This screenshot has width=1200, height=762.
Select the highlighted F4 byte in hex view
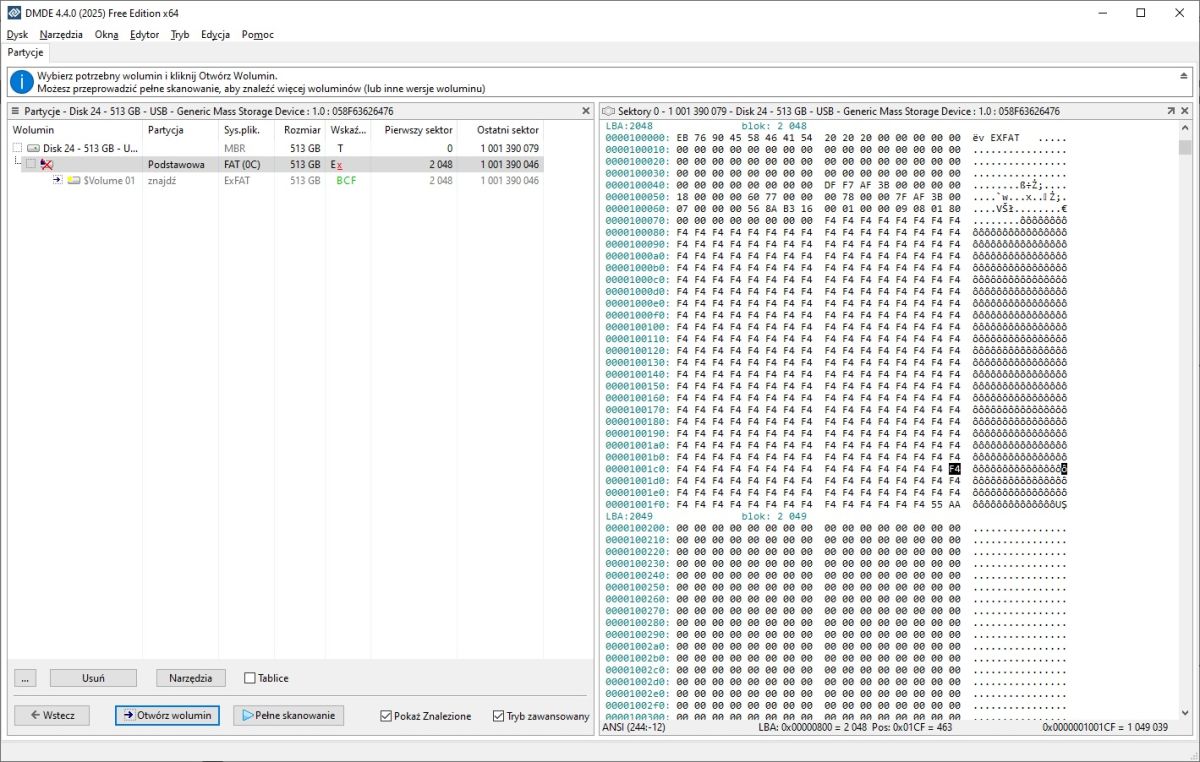pos(954,468)
